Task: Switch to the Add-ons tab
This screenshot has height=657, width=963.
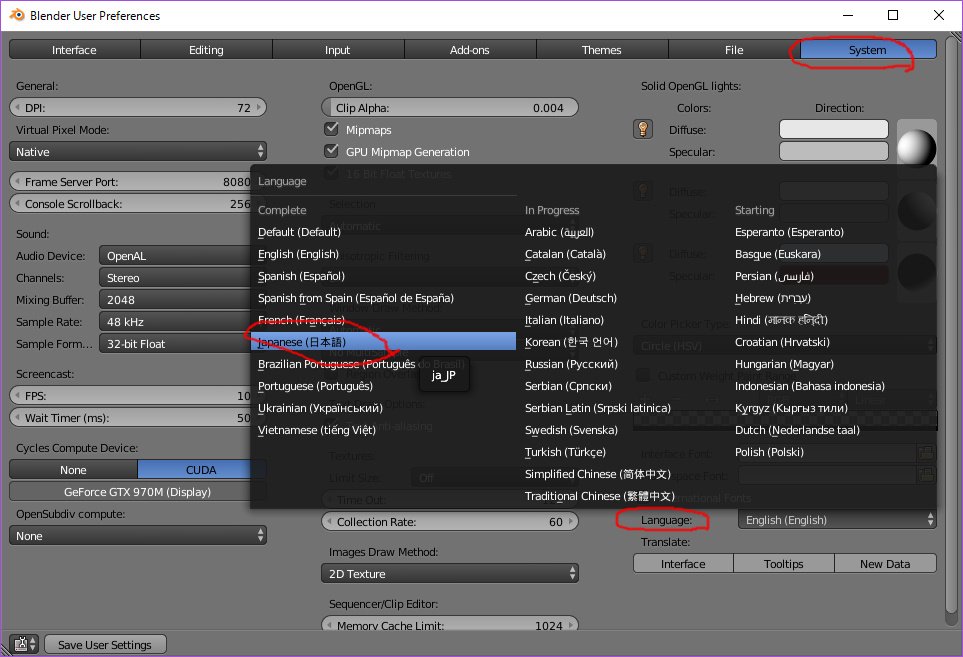Action: [470, 50]
